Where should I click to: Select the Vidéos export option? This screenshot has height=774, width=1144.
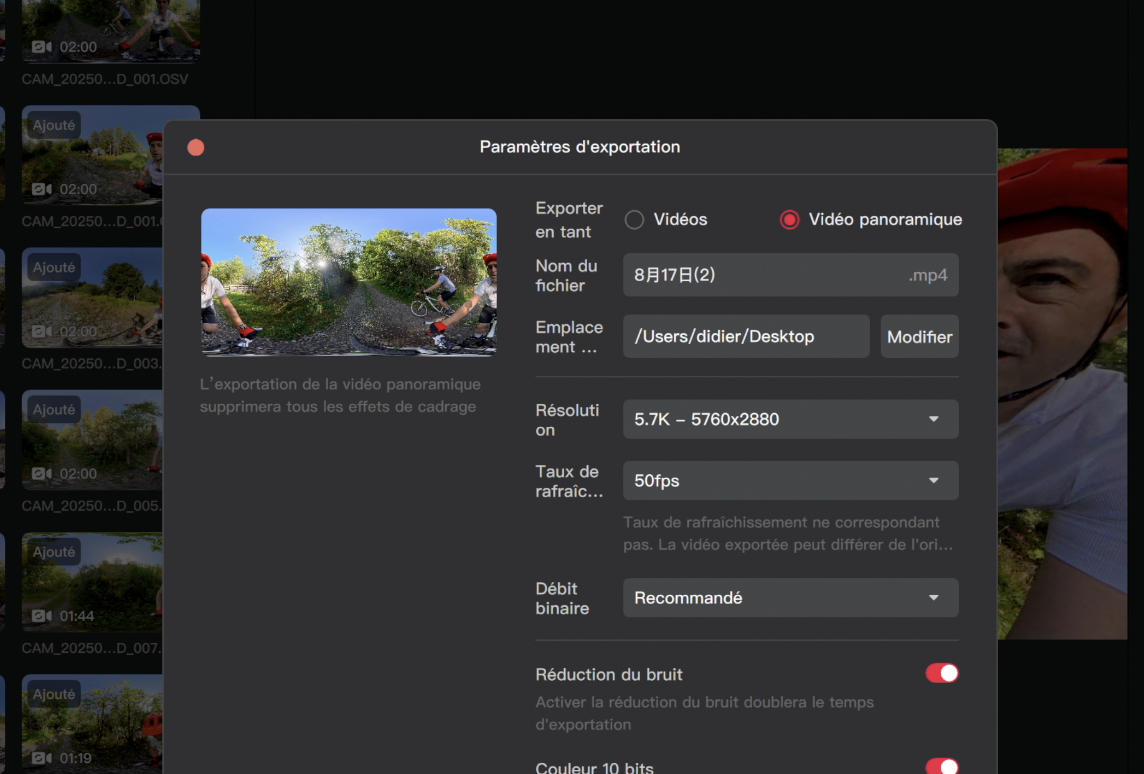[x=634, y=220]
